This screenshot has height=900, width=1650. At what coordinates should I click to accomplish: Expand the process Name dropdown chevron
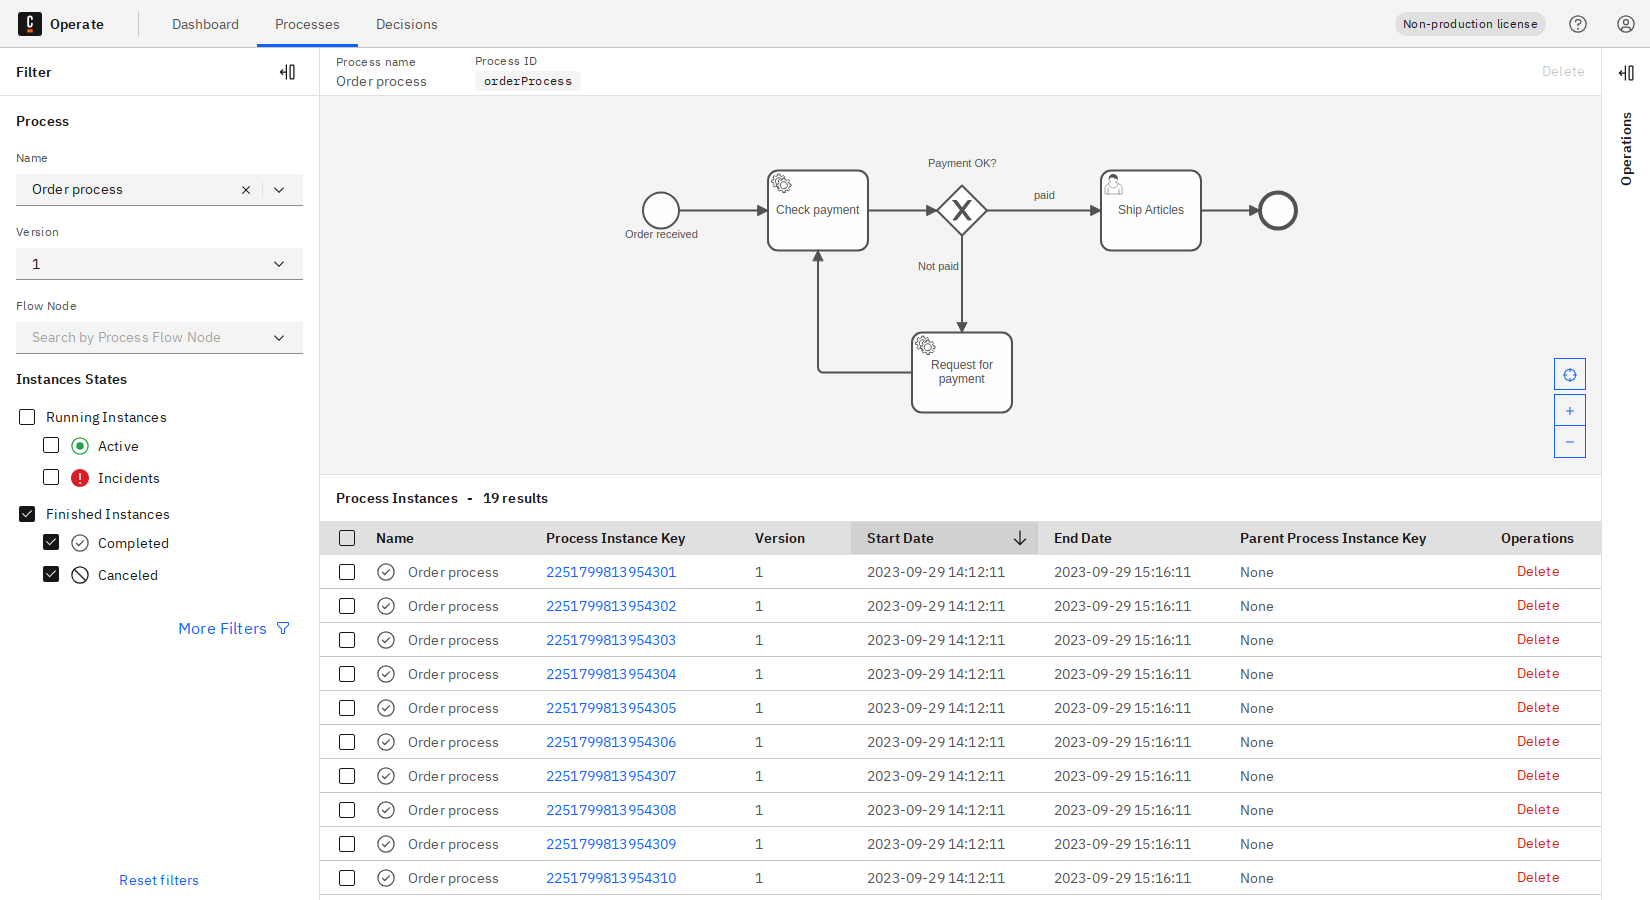(279, 189)
